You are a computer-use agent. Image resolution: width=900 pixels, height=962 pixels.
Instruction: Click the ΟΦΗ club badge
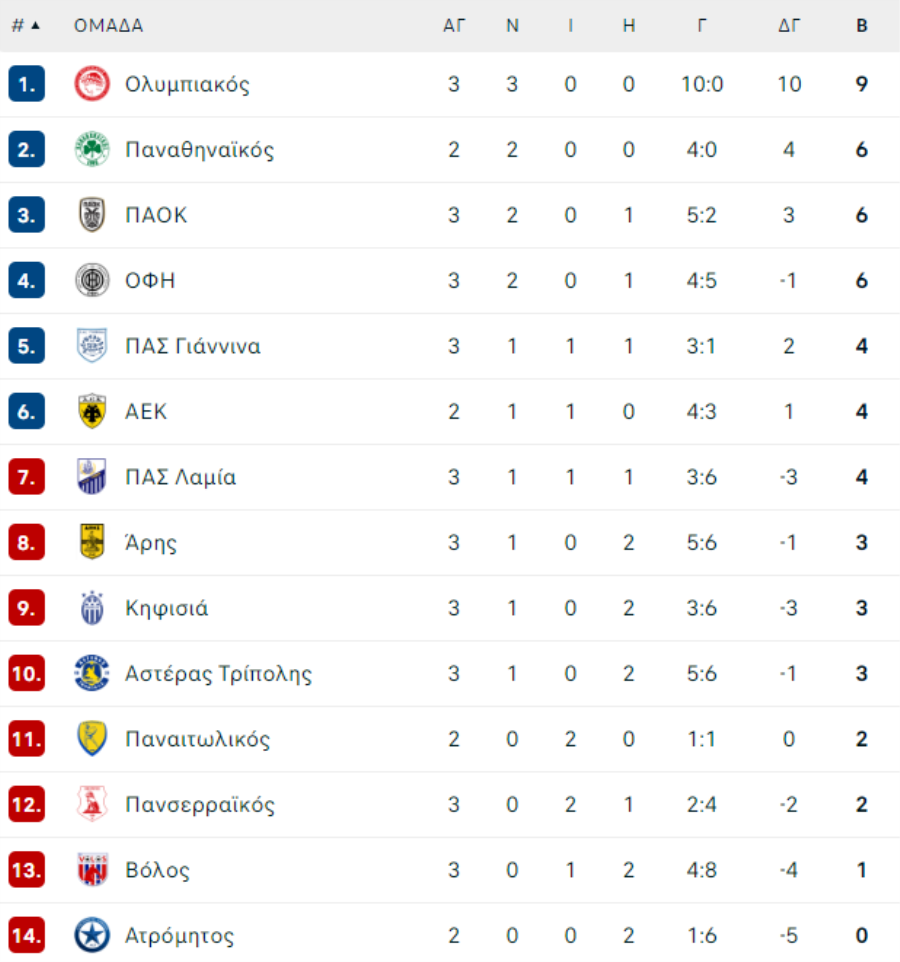92,281
